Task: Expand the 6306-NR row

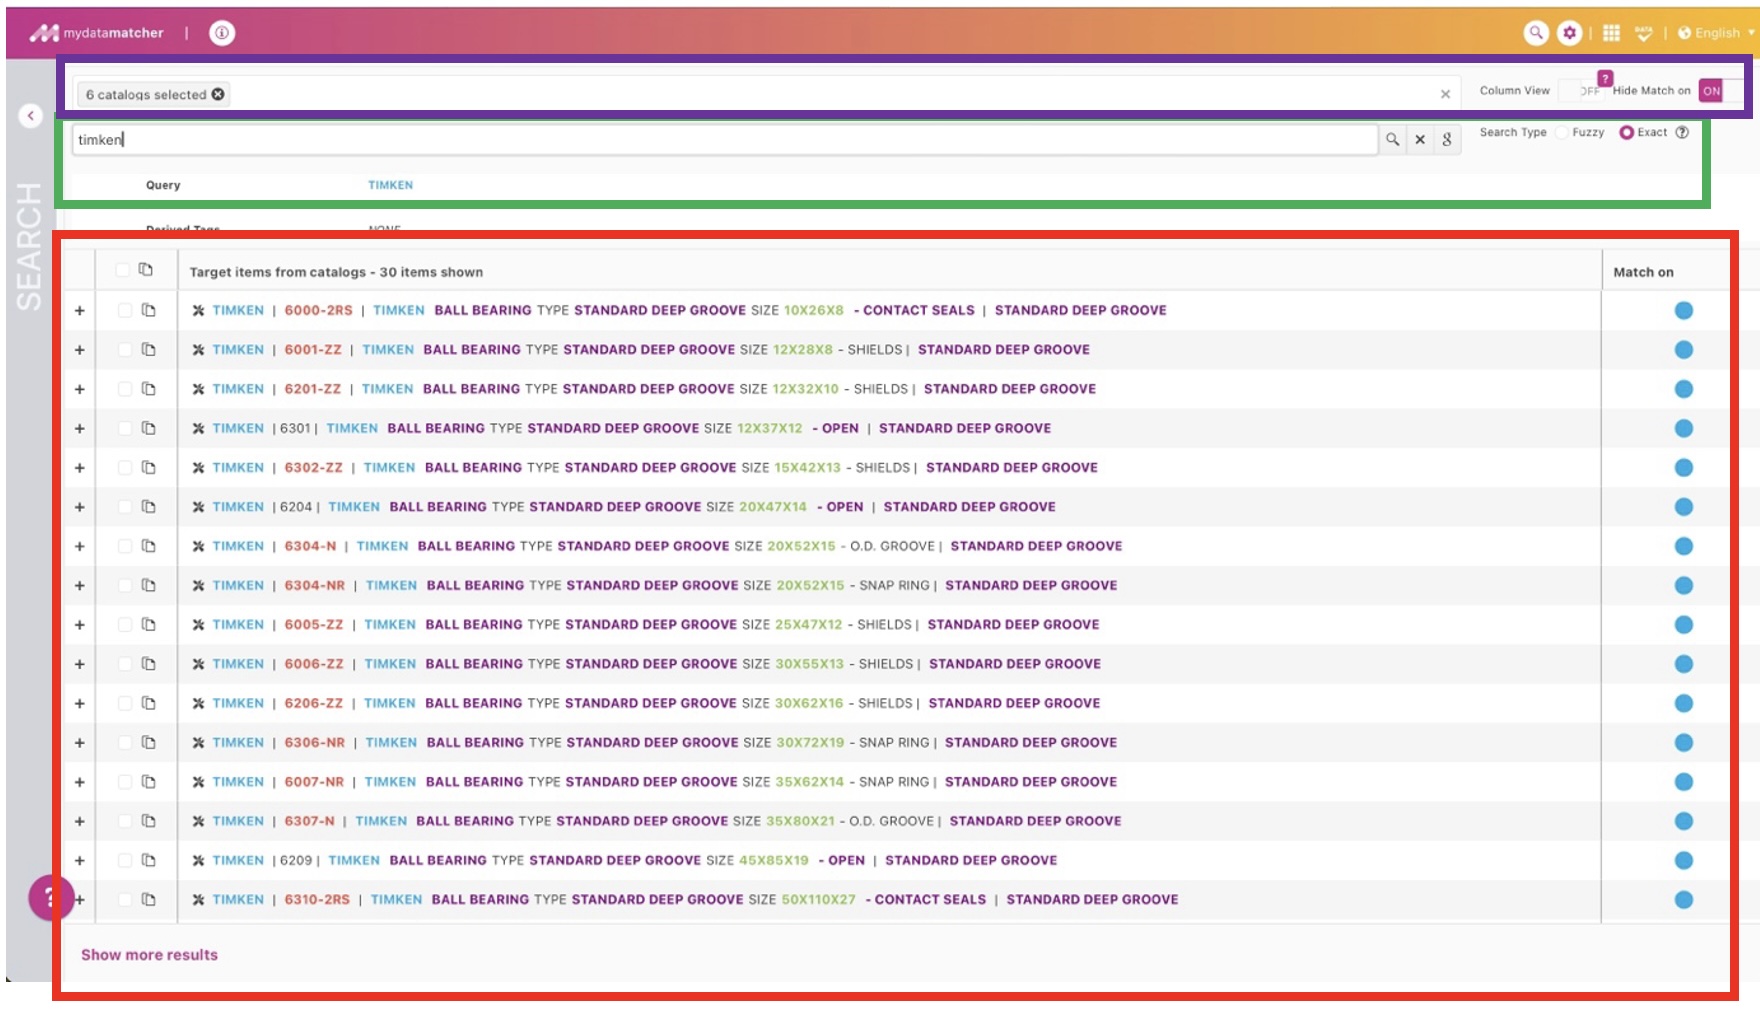Action: click(79, 743)
